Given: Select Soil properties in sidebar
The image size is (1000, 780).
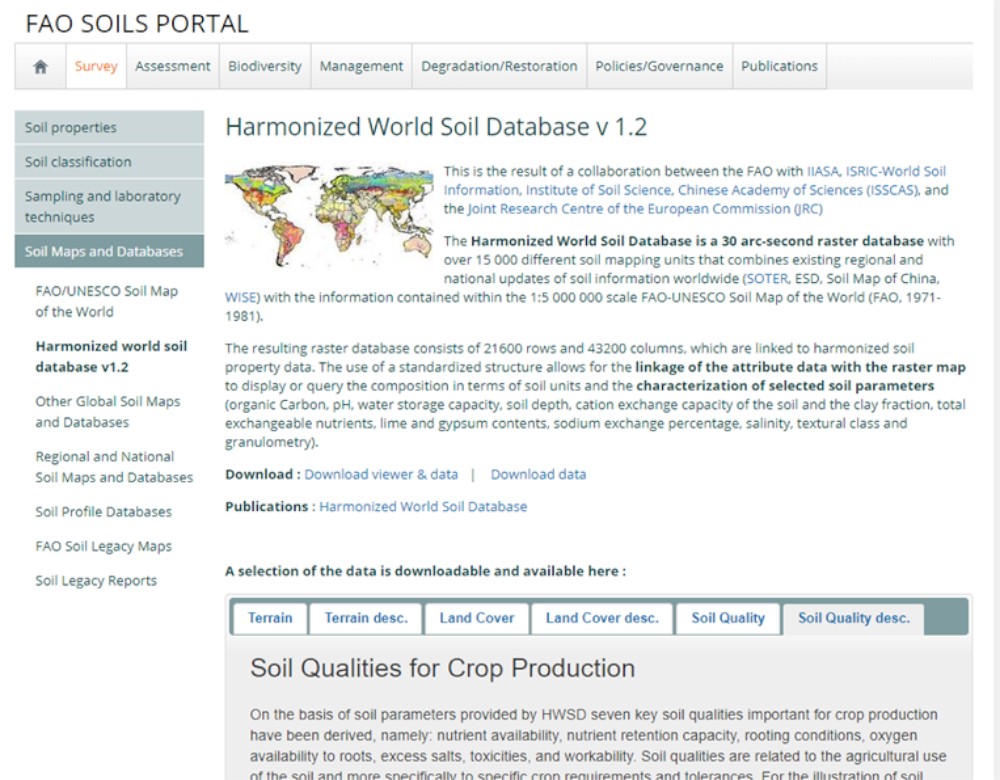Looking at the screenshot, I should coord(109,127).
